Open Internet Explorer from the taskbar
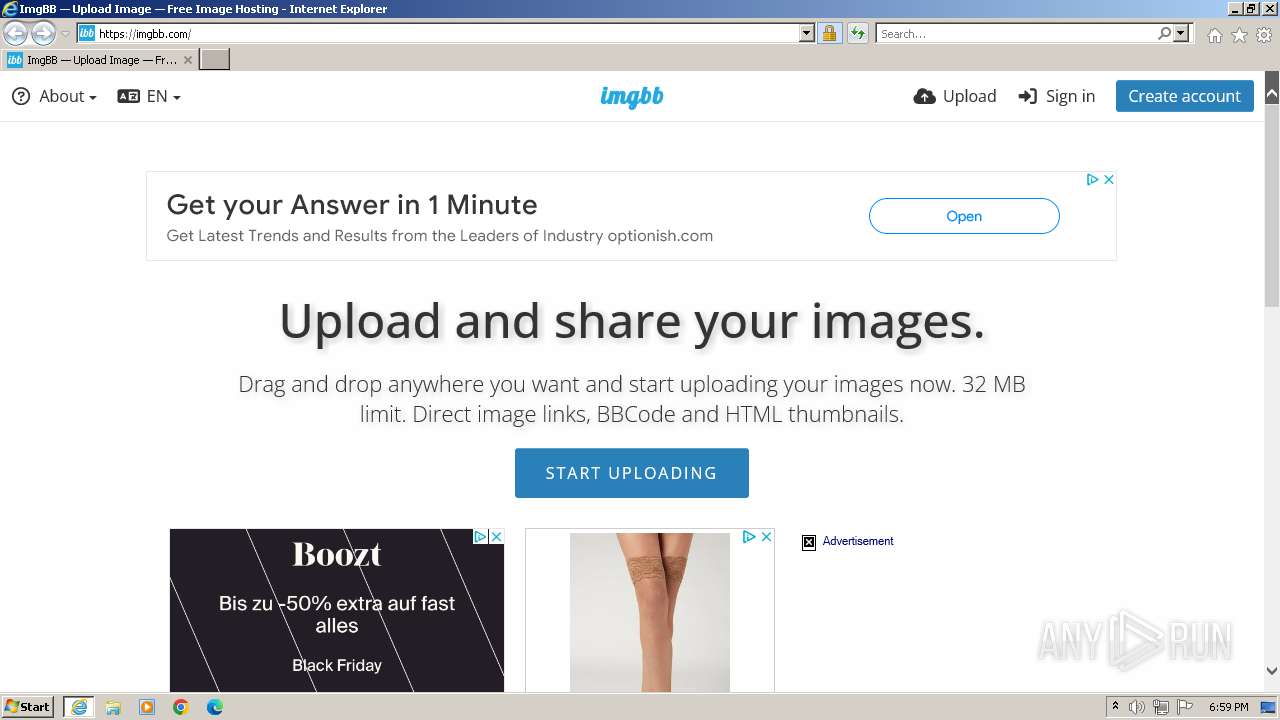This screenshot has width=1280, height=720. pos(79,707)
